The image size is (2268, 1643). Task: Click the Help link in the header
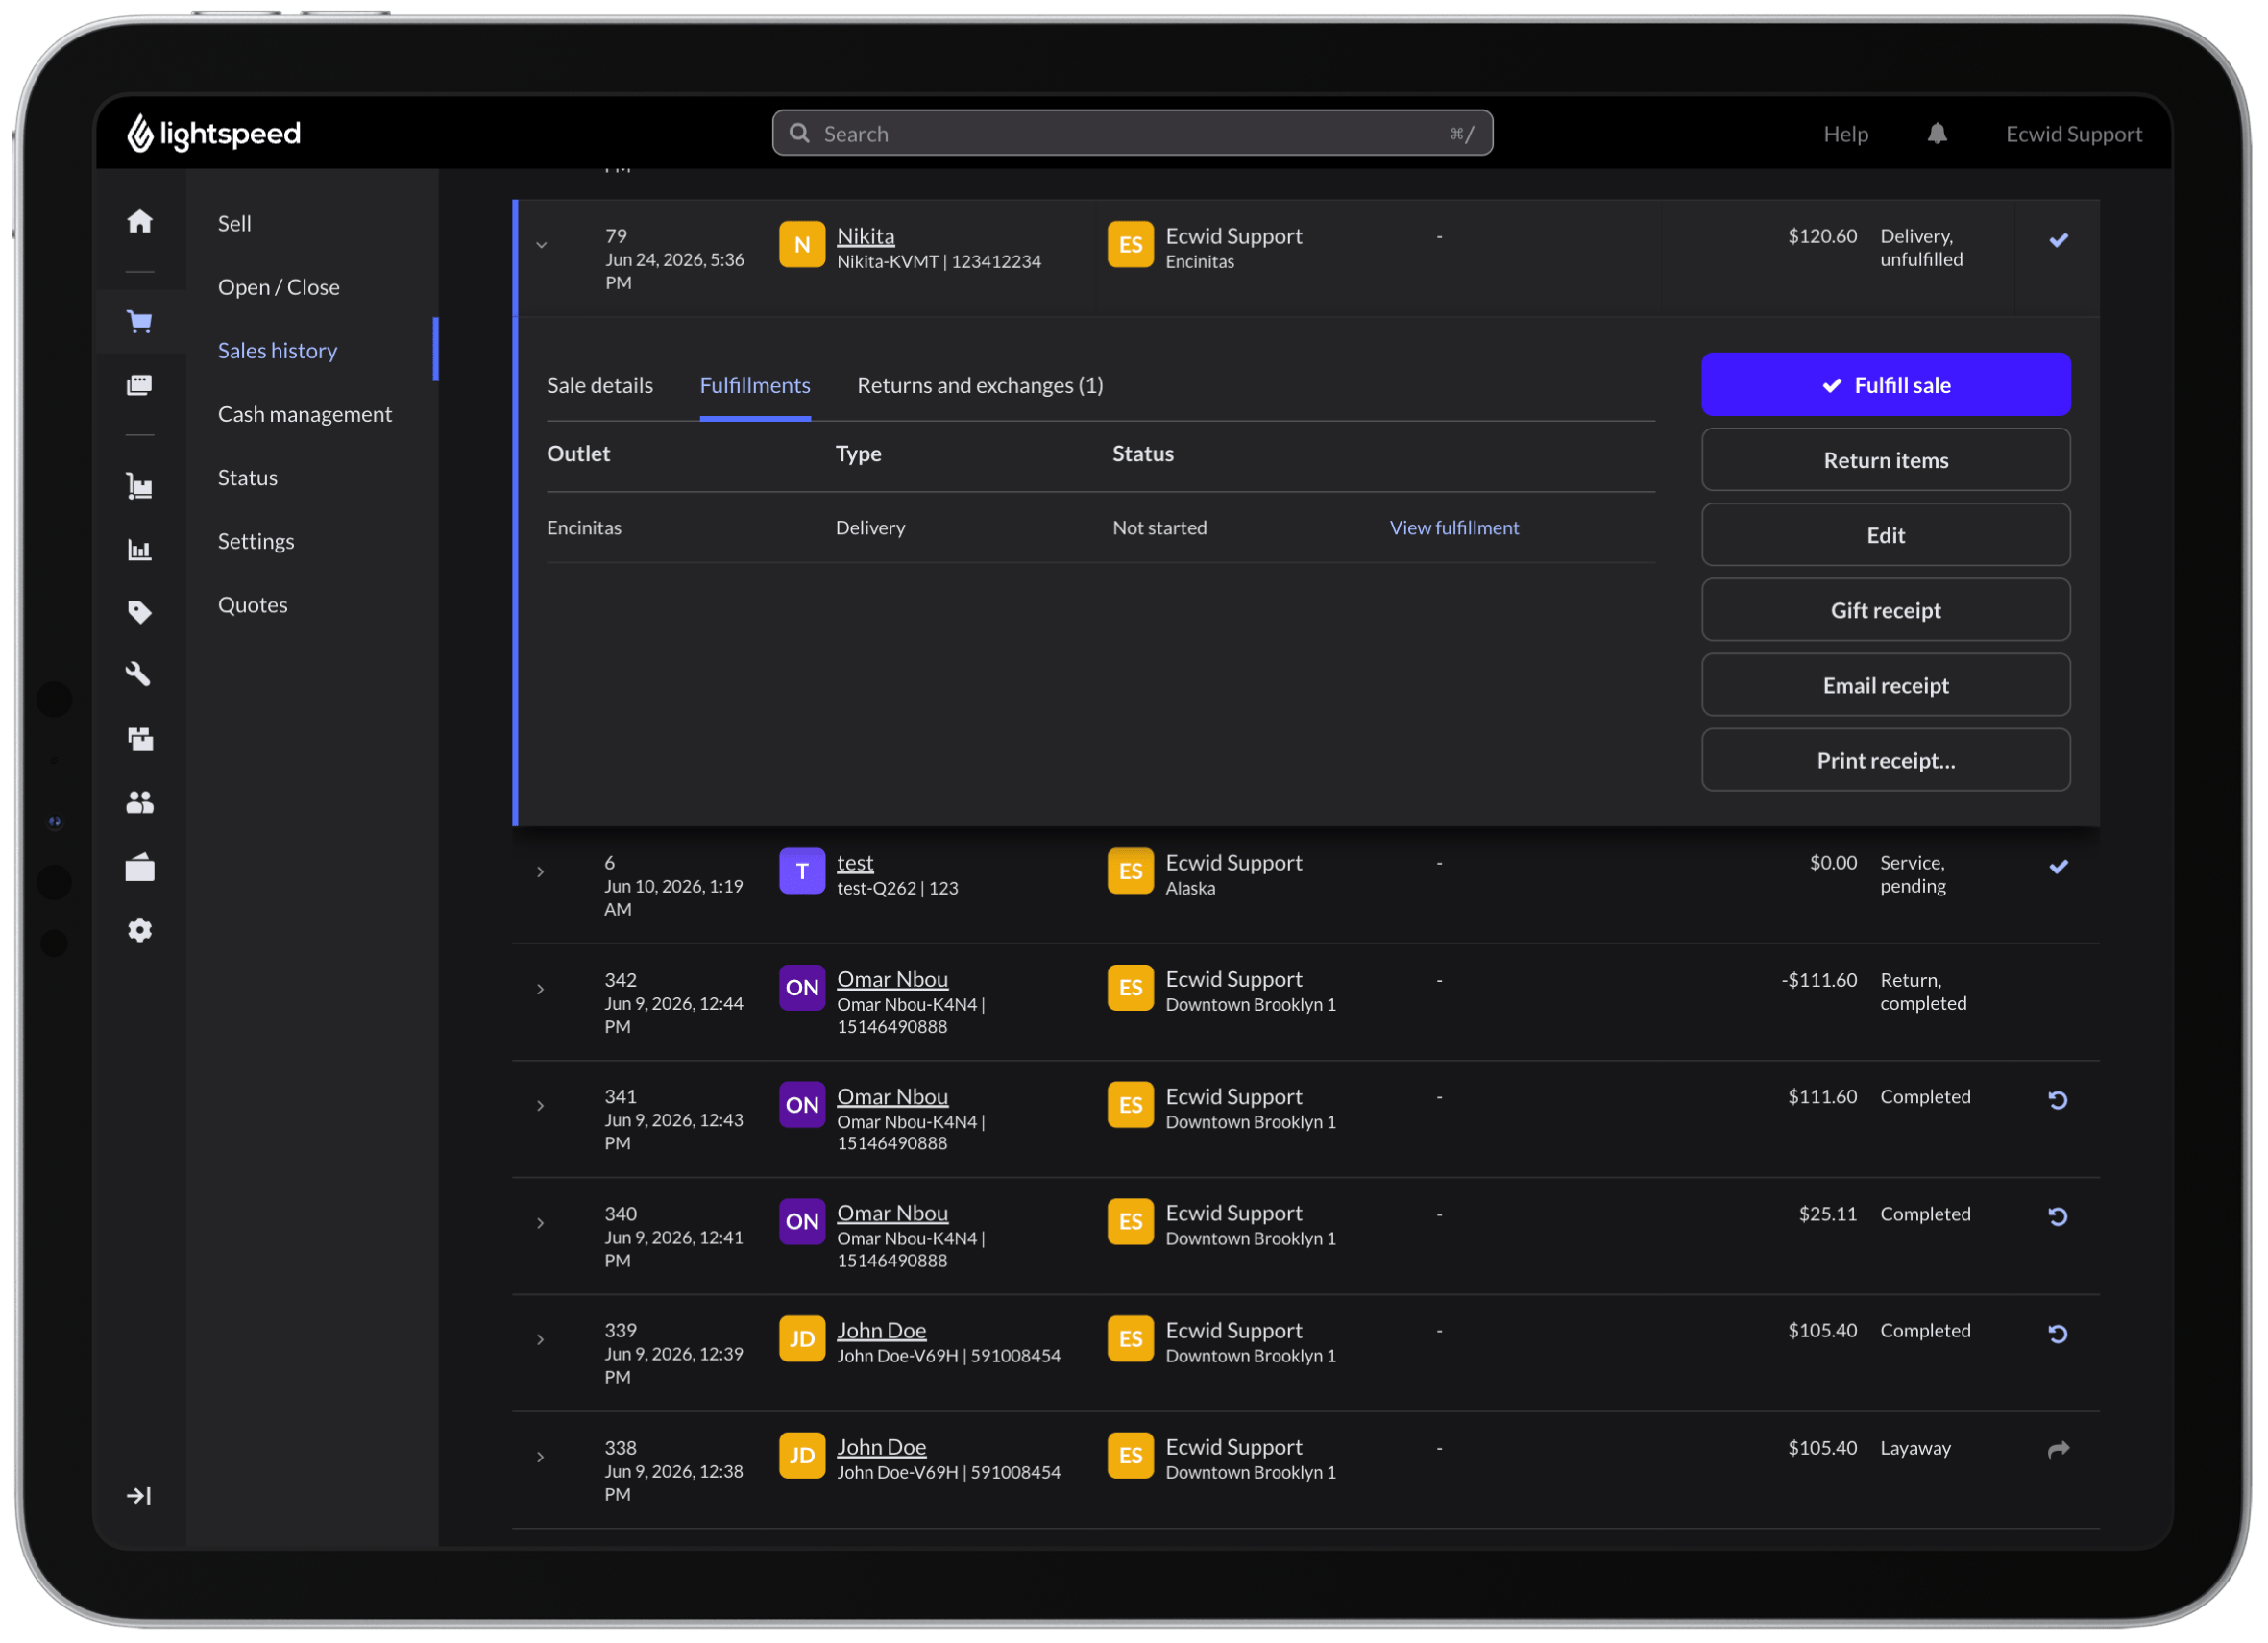coord(1845,134)
